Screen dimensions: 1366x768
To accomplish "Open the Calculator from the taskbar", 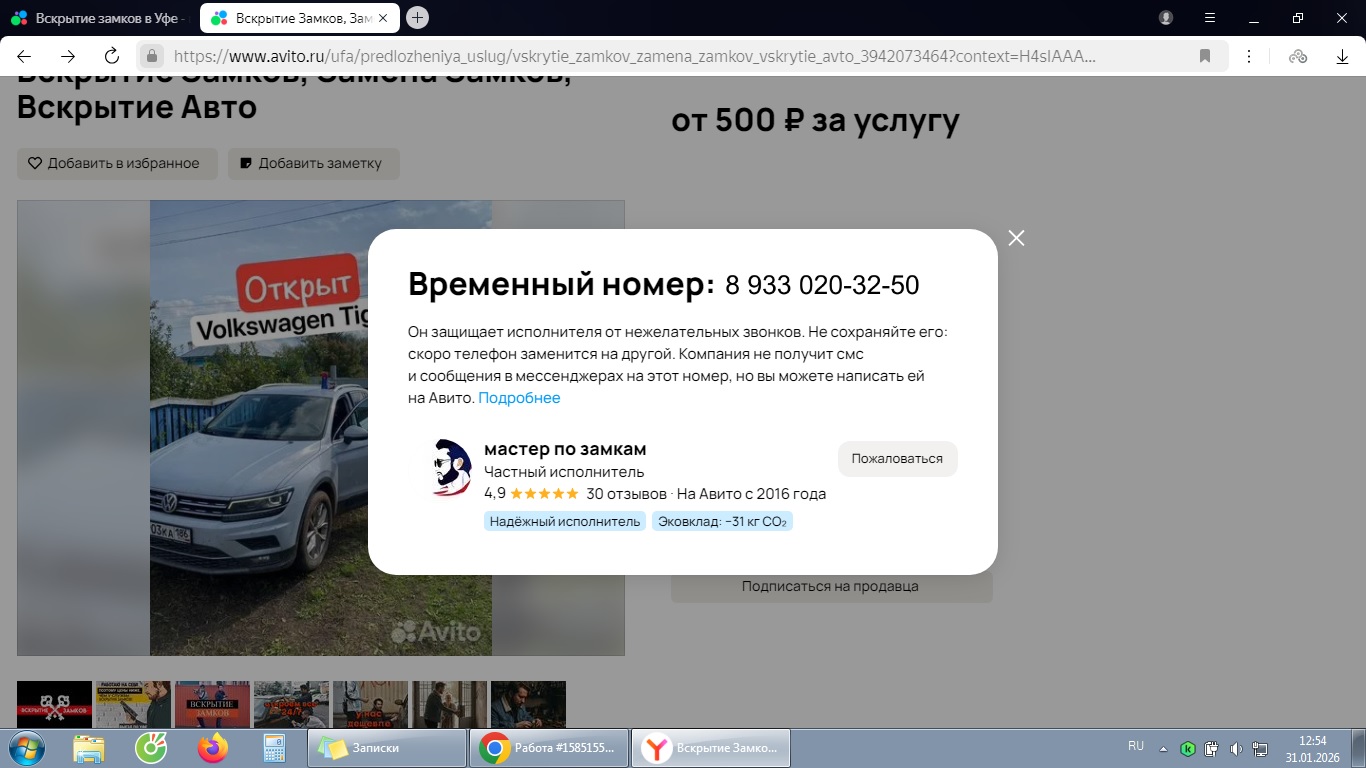I will click(273, 748).
